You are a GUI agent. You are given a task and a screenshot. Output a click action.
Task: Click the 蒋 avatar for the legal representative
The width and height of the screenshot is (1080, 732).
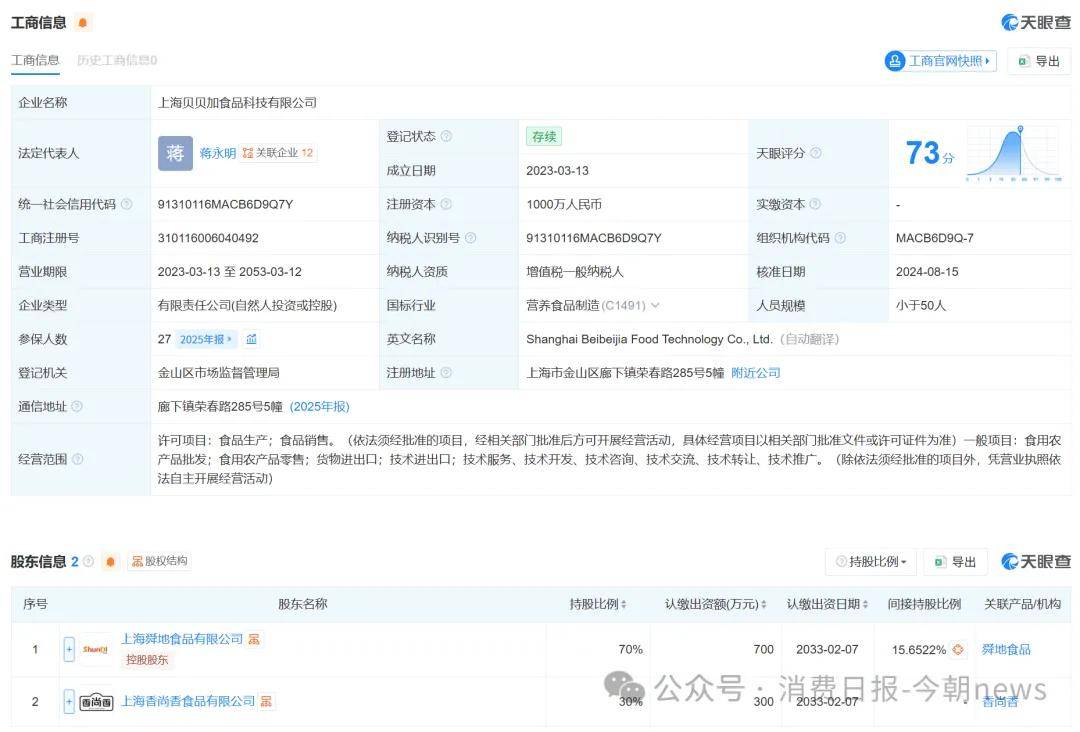175,153
